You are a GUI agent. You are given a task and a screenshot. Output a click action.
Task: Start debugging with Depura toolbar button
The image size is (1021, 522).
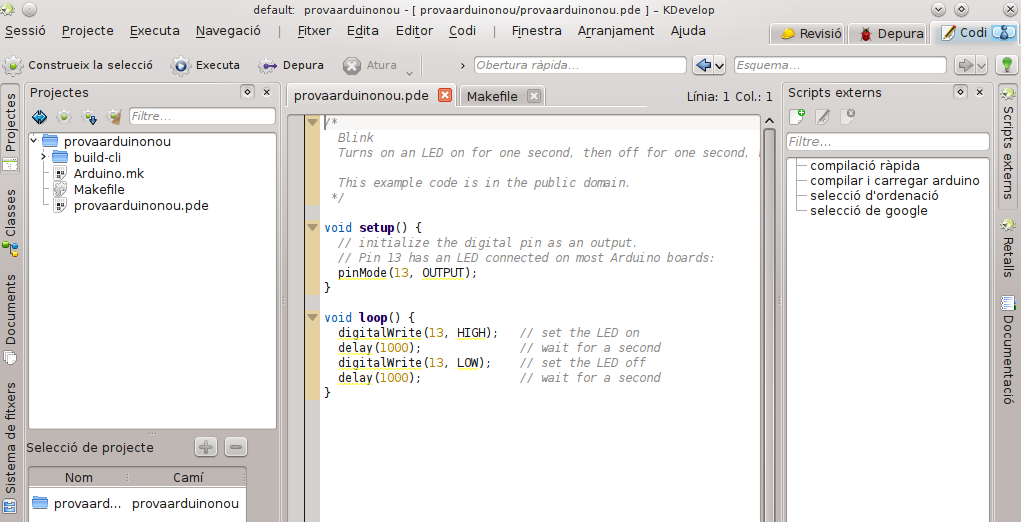pos(291,65)
